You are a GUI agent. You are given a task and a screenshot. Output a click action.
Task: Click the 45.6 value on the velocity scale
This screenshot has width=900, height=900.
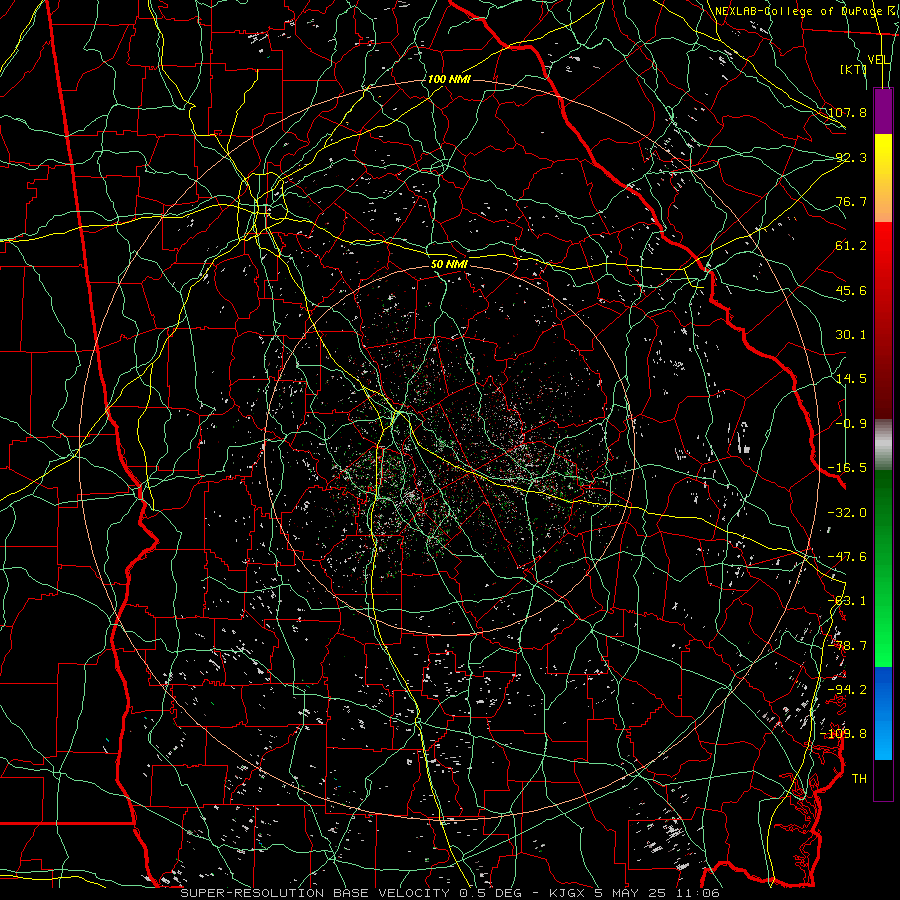(x=851, y=290)
